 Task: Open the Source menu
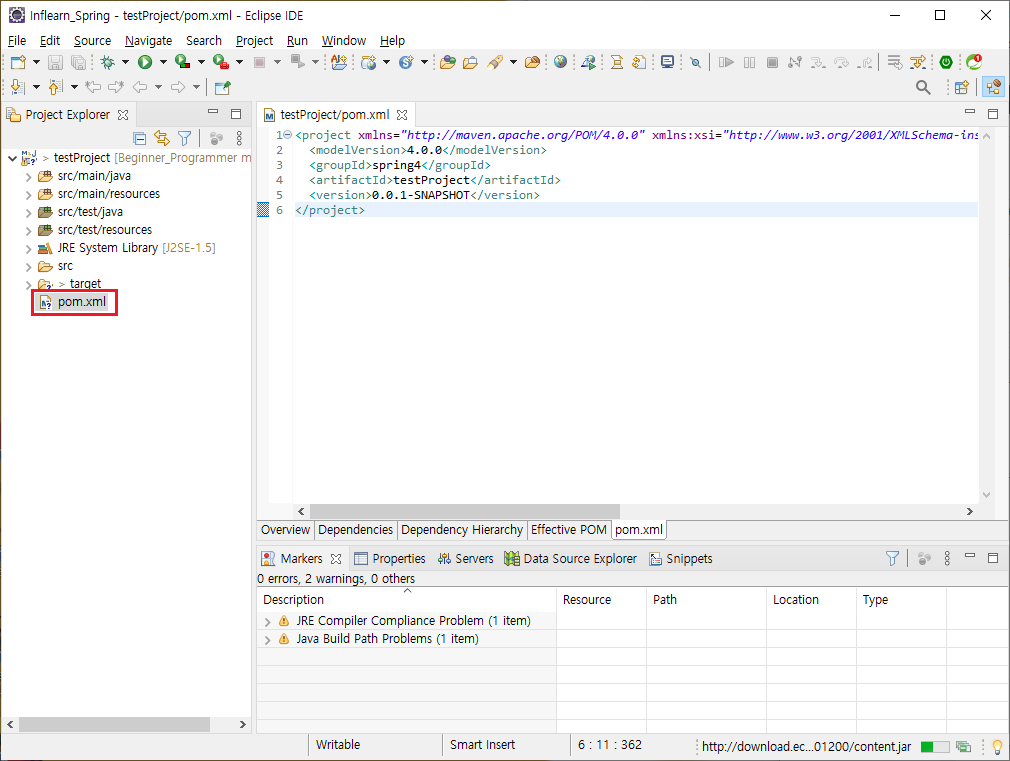(92, 41)
